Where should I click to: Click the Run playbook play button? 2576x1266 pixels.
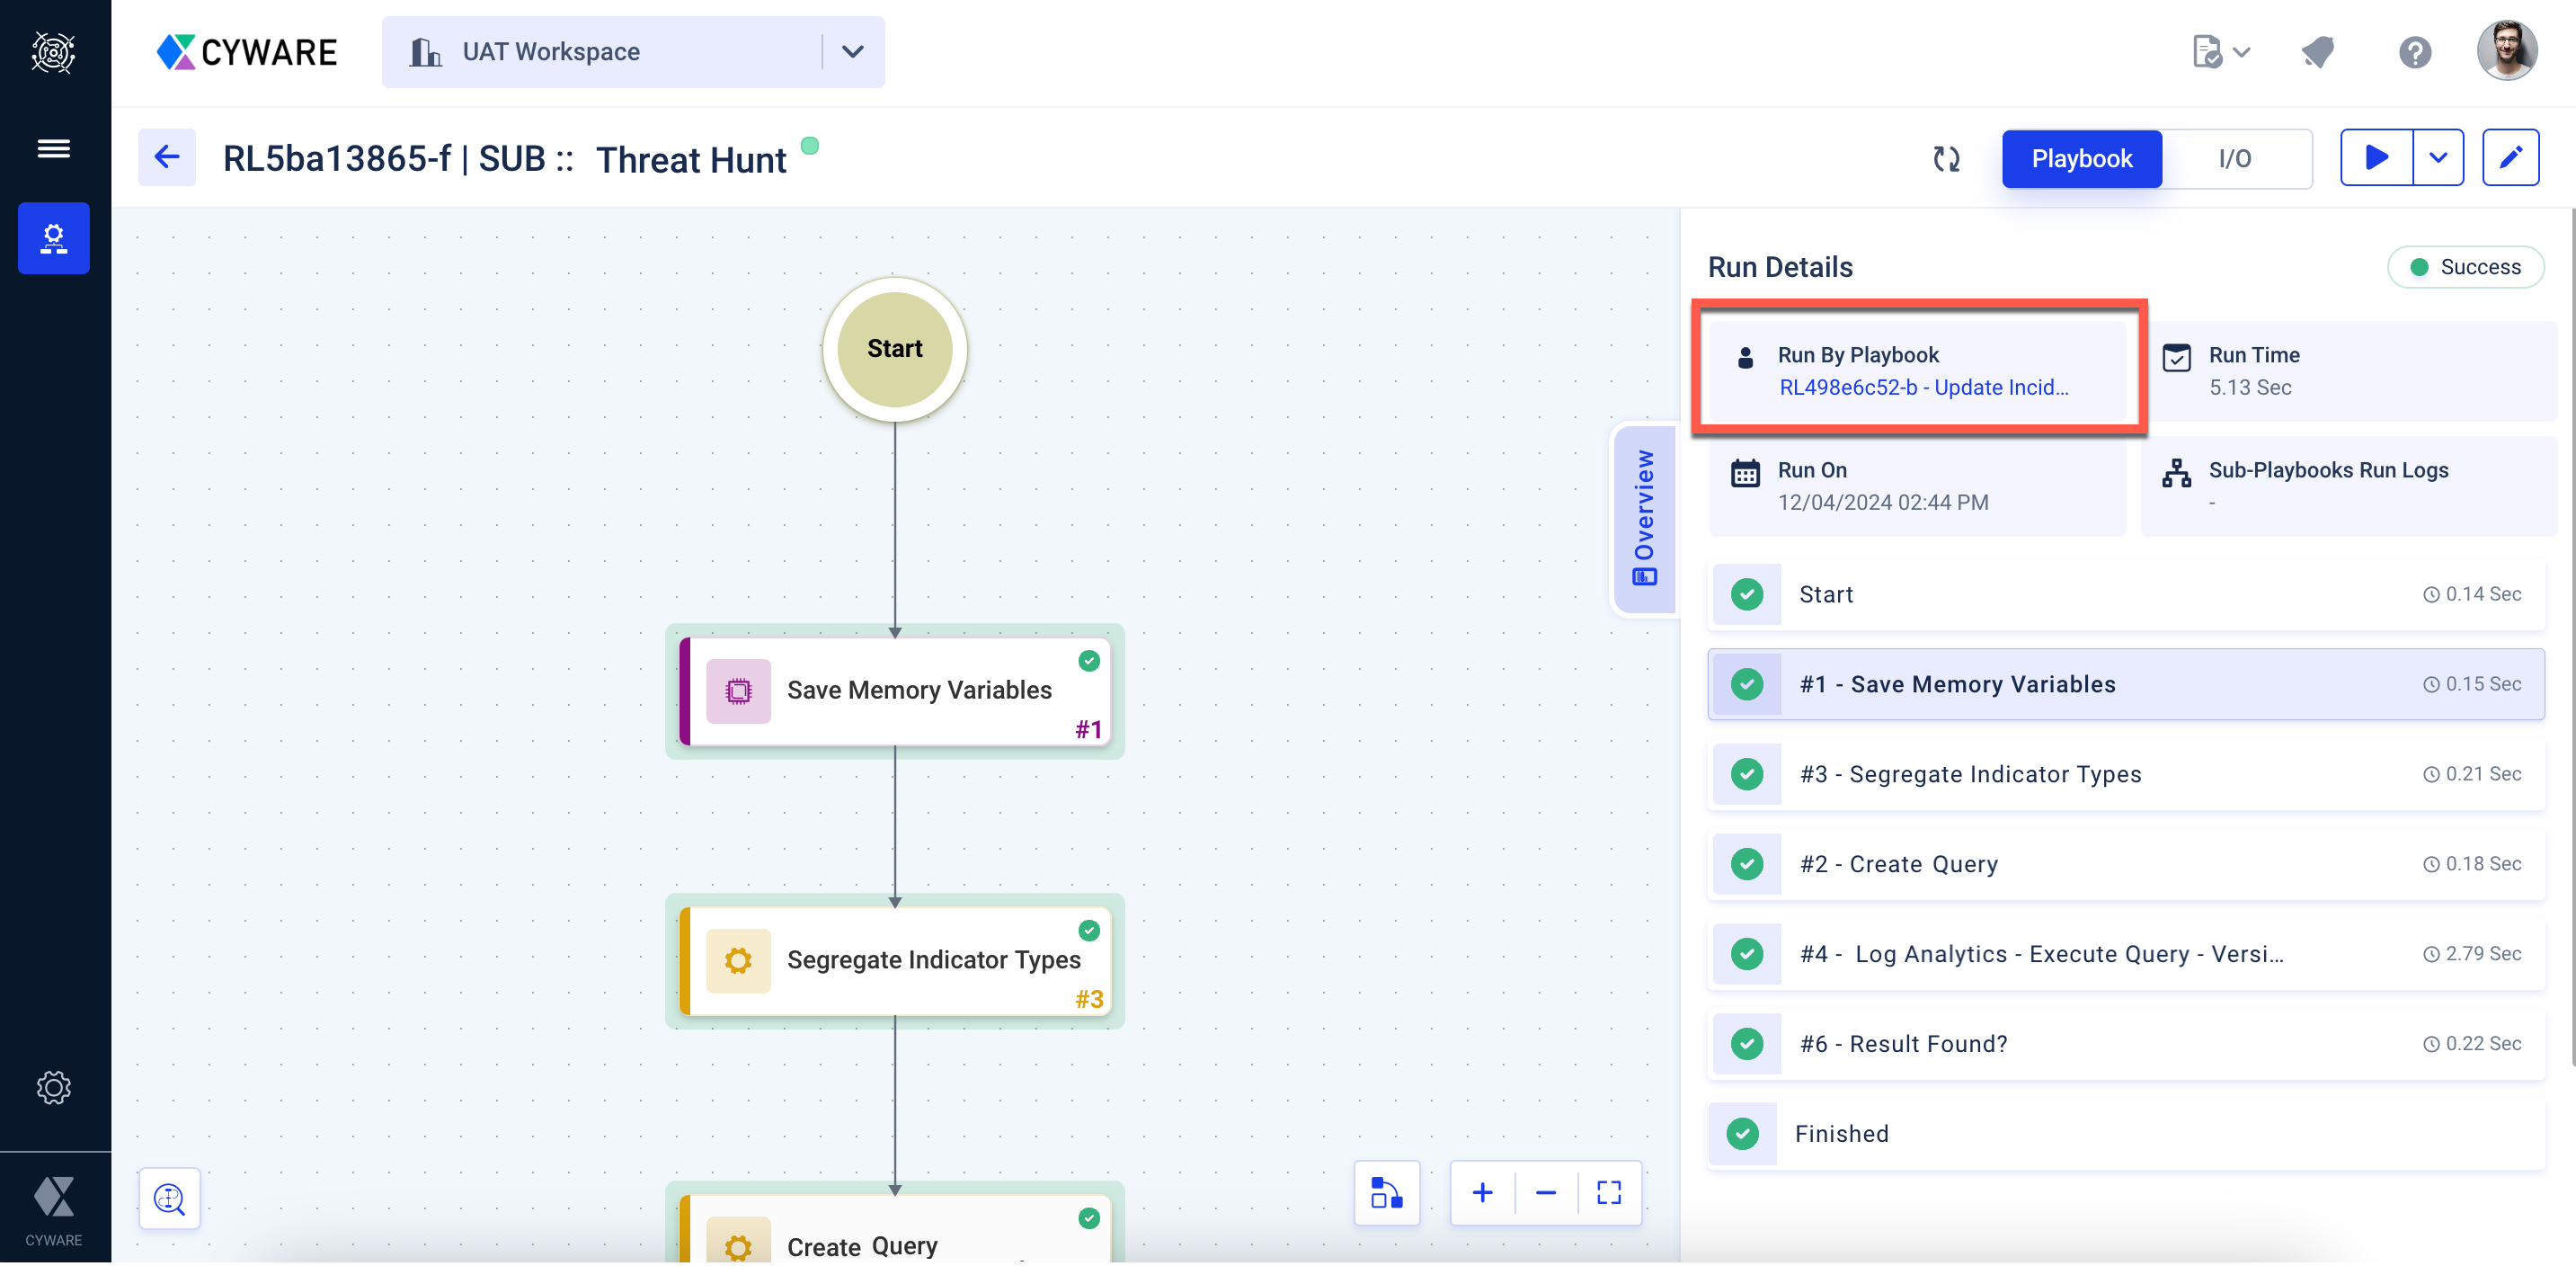click(2376, 157)
